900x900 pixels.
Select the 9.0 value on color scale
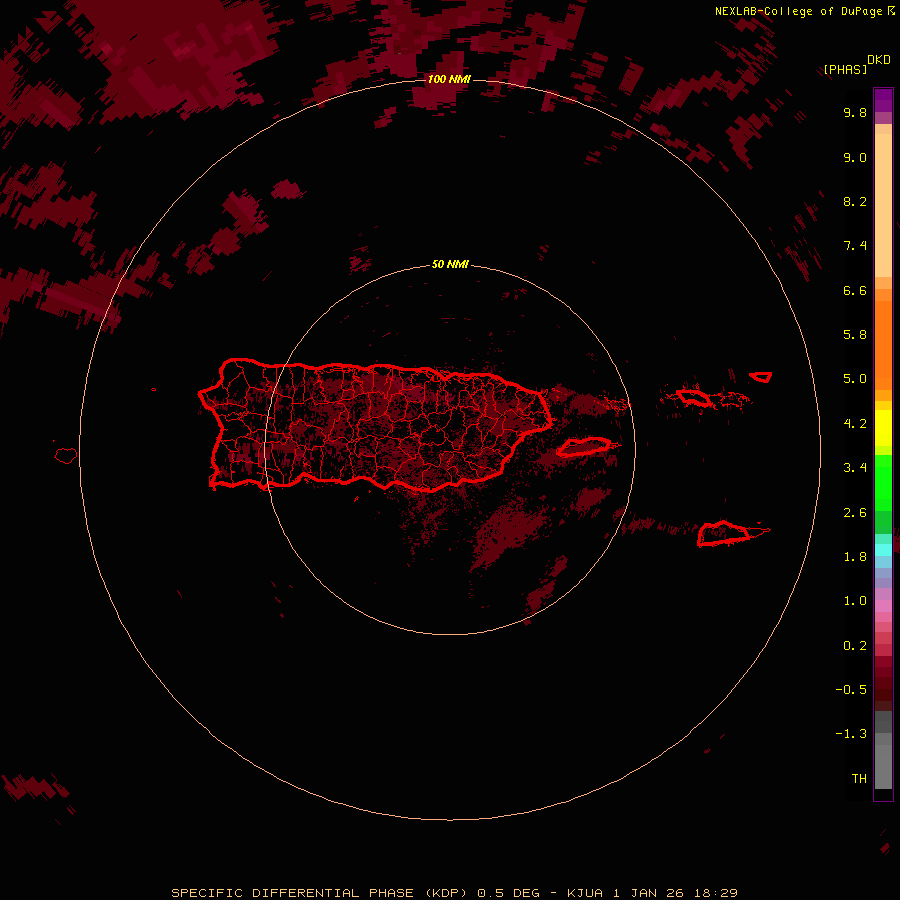coord(855,158)
